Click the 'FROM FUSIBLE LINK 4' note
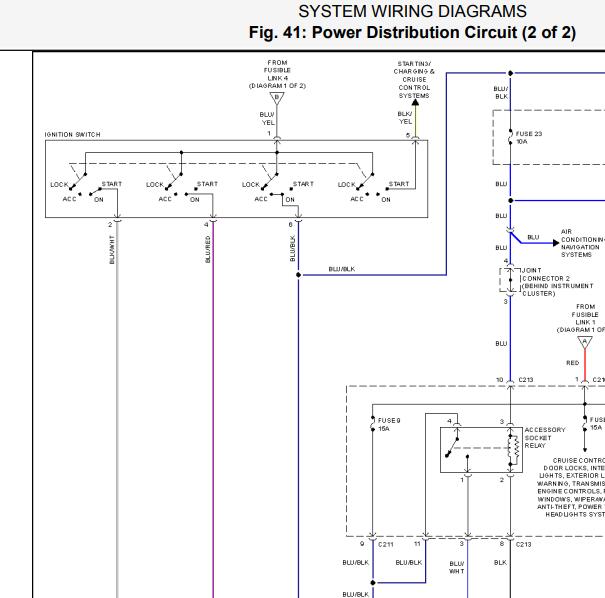The image size is (605, 598). [277, 74]
